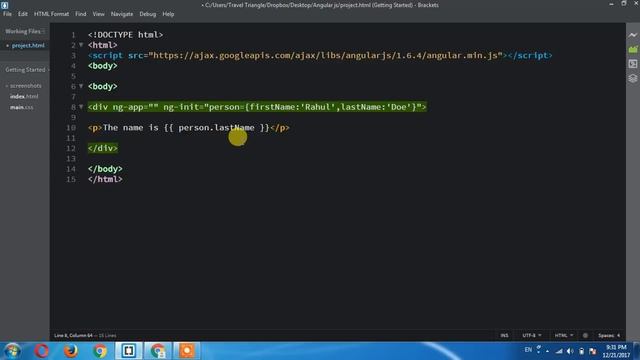Open the Working Files settings gear
This screenshot has width=640, height=360.
click(x=43, y=31)
